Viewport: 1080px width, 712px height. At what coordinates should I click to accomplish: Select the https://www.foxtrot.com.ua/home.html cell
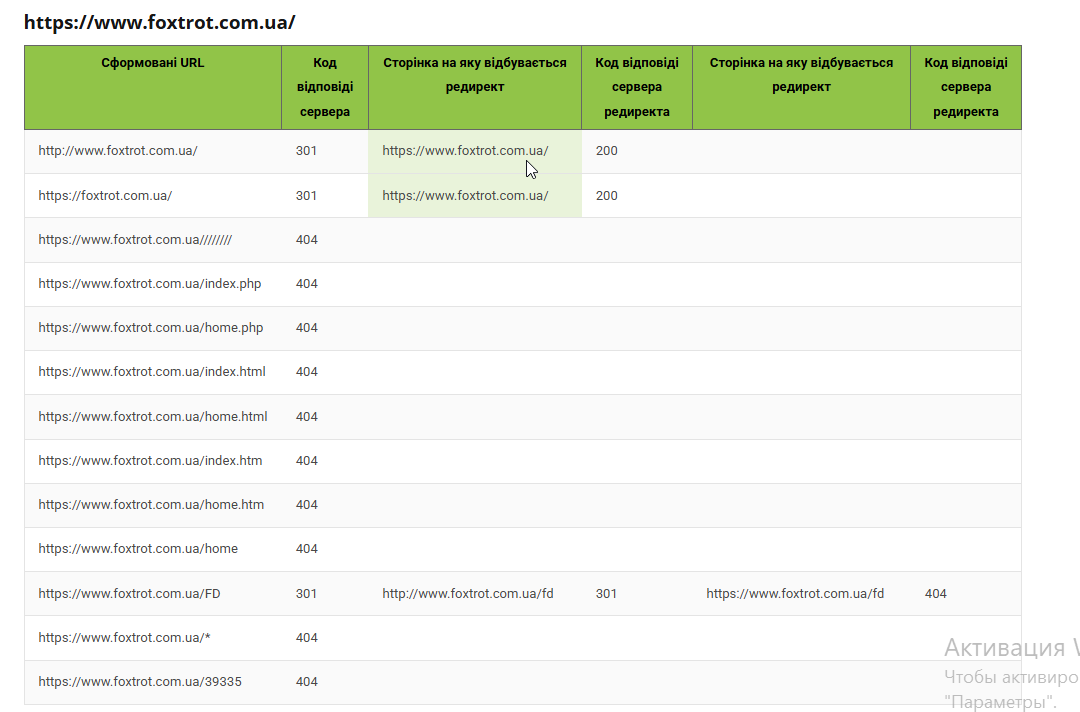[153, 417]
